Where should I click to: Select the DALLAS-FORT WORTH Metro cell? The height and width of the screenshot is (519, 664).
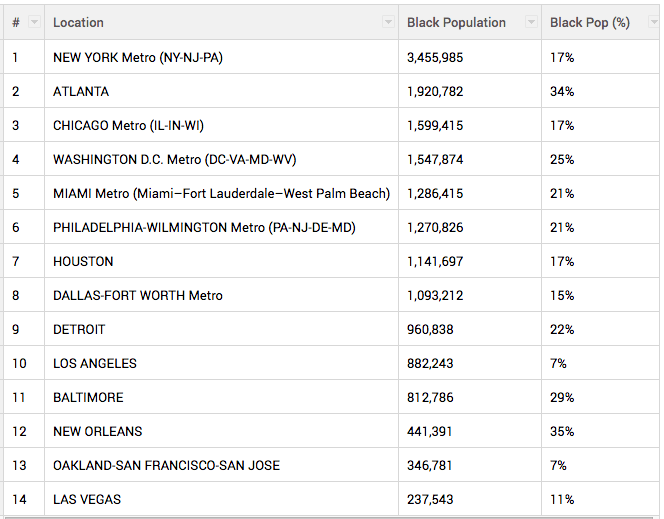tap(138, 296)
